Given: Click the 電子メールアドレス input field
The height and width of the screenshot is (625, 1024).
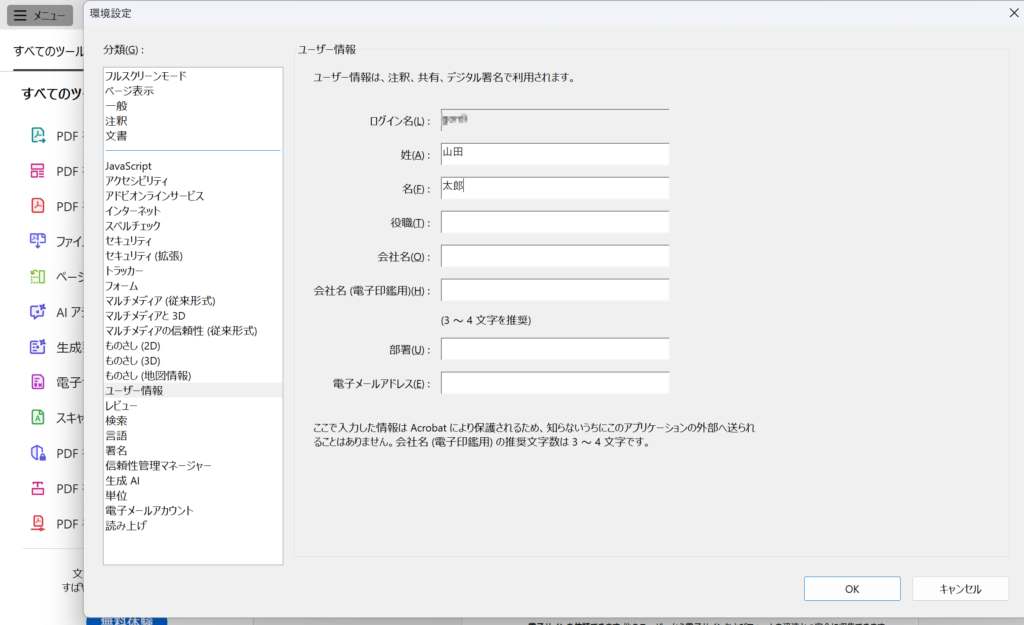Looking at the screenshot, I should [554, 383].
